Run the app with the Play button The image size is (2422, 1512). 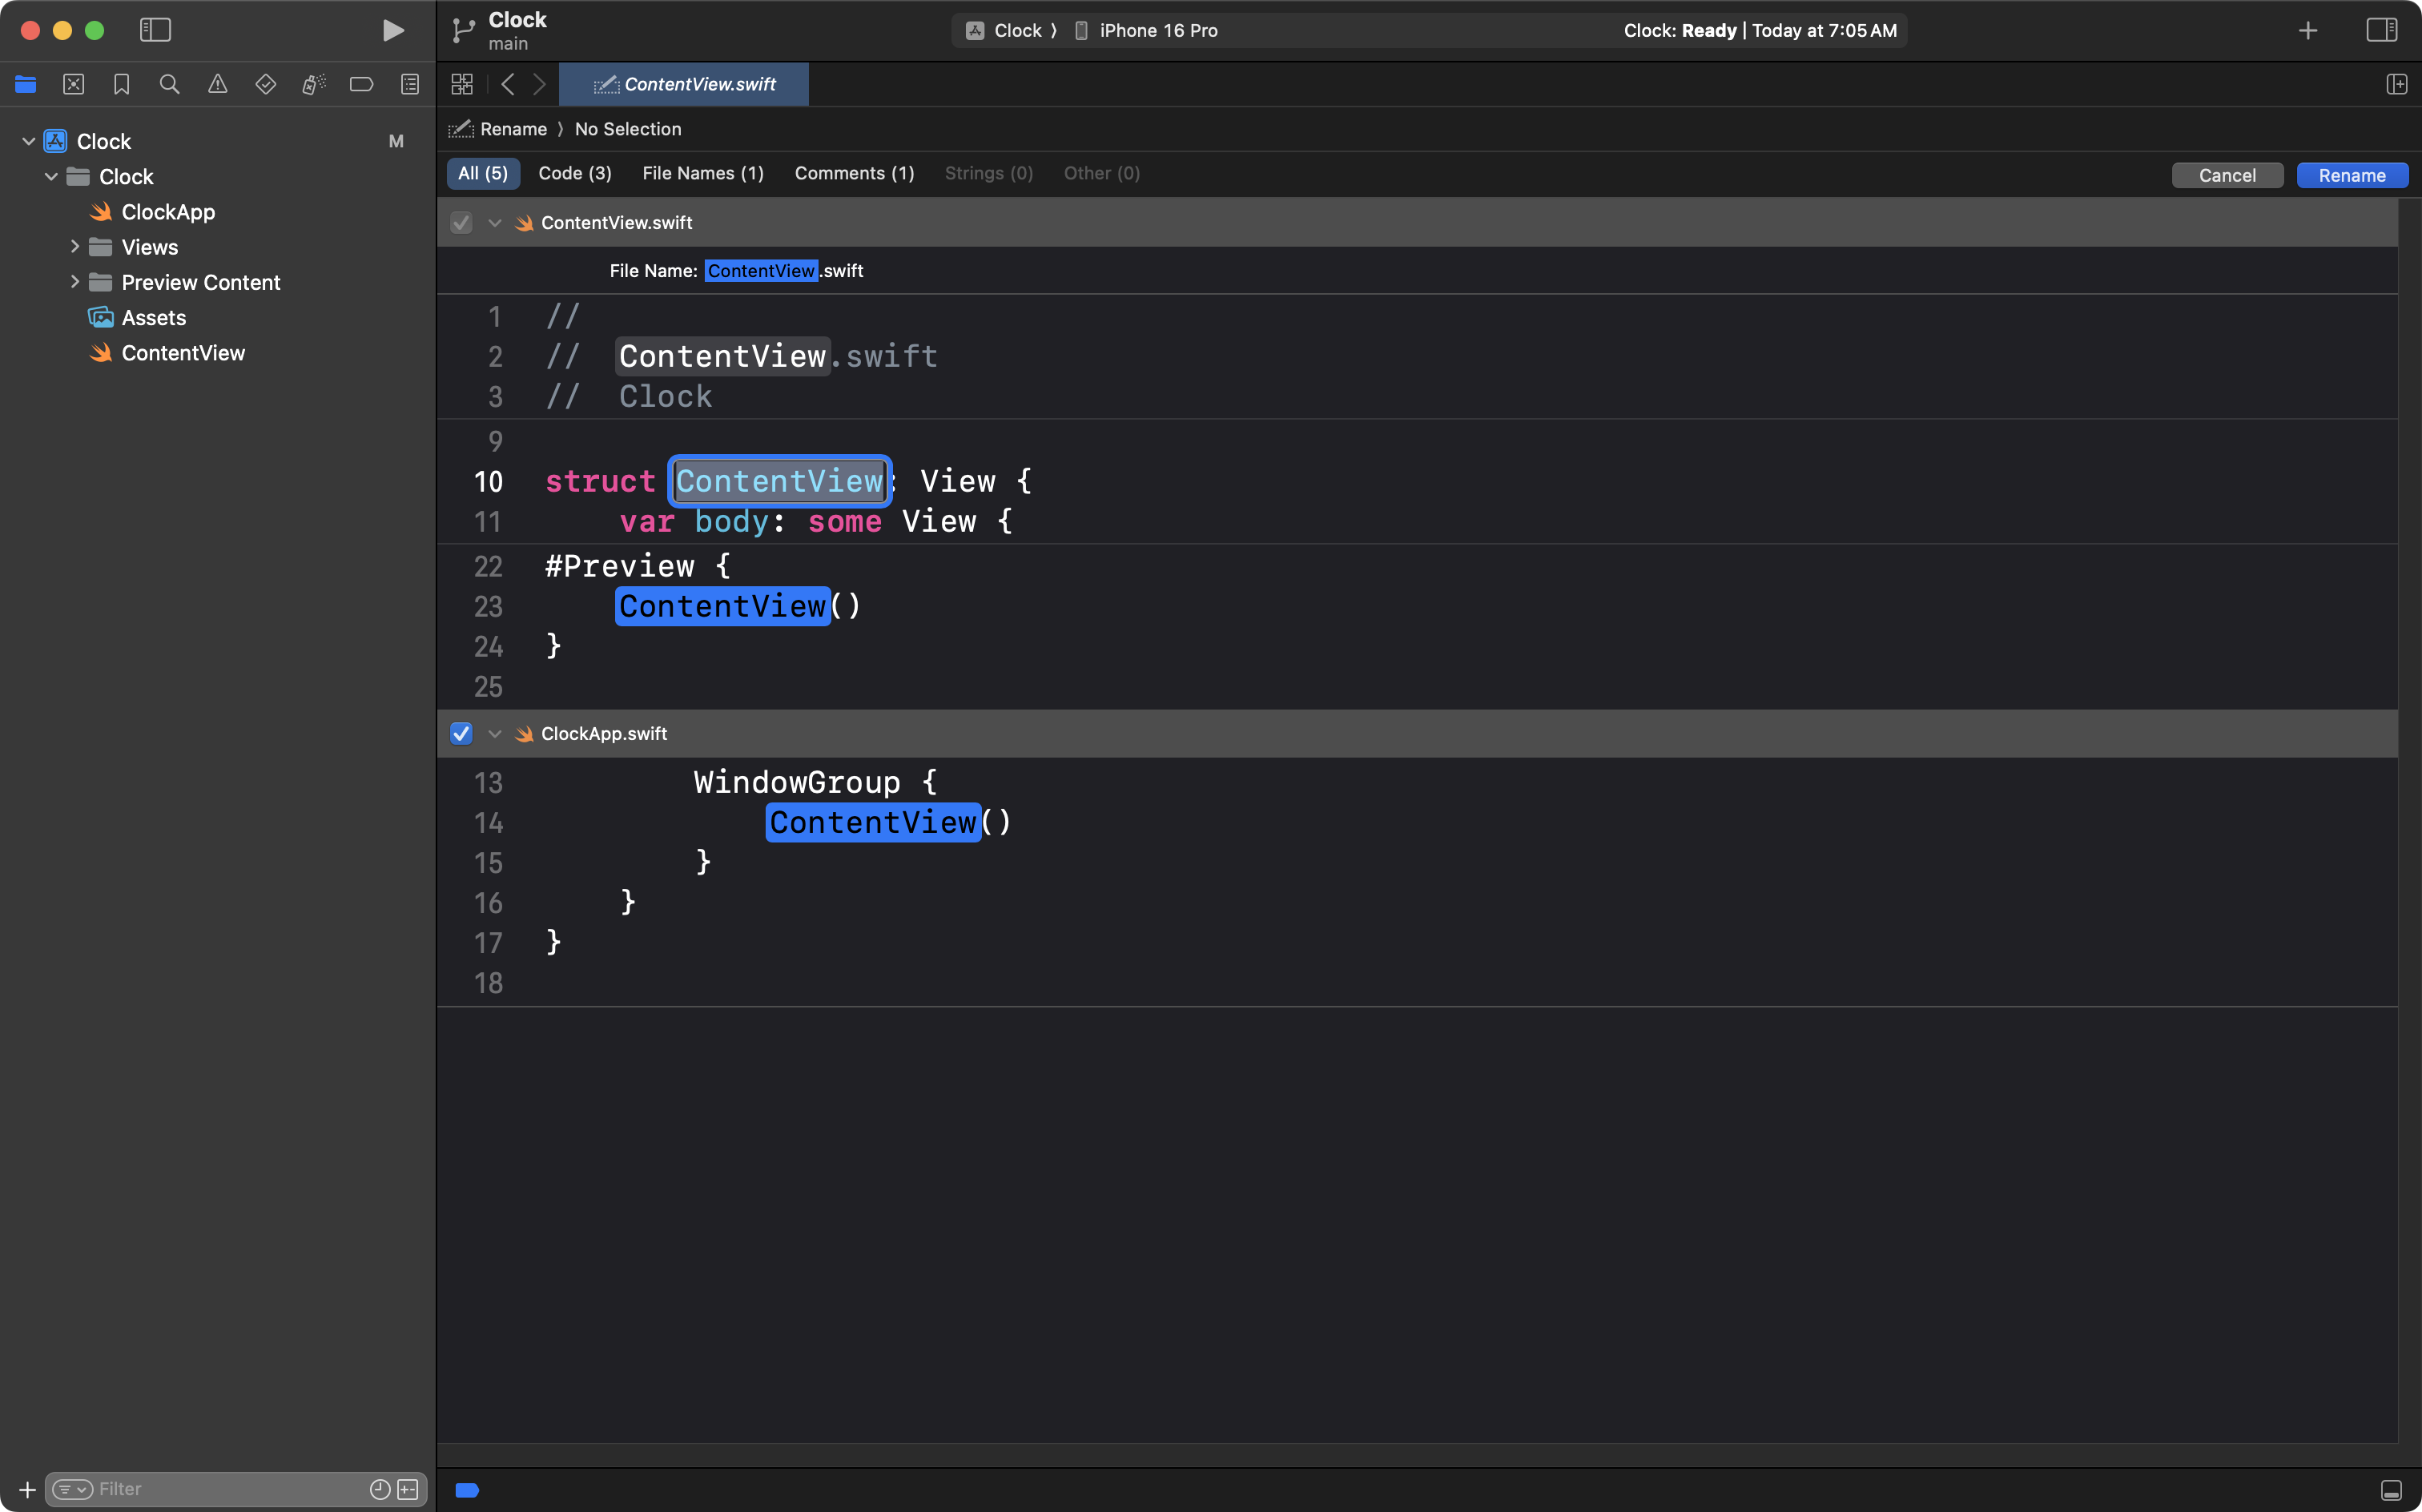click(393, 30)
